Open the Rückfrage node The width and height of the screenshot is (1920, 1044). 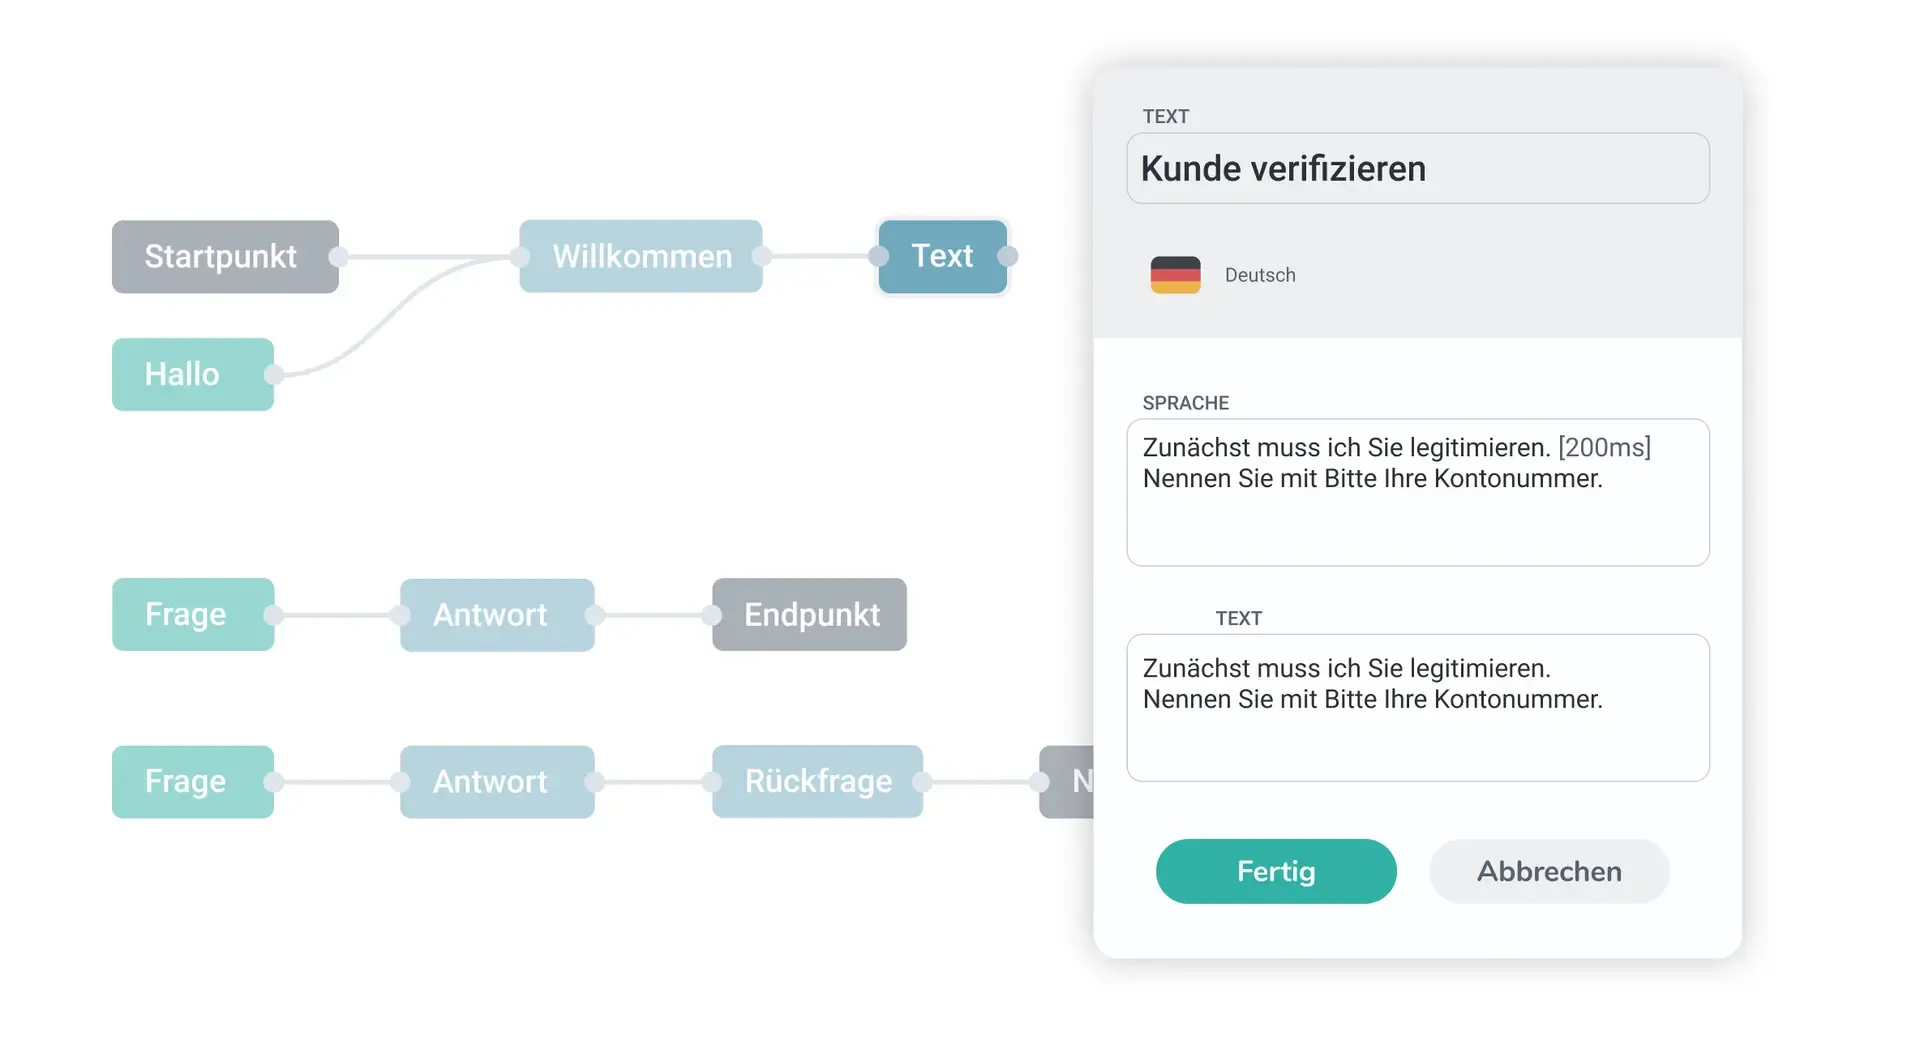816,782
